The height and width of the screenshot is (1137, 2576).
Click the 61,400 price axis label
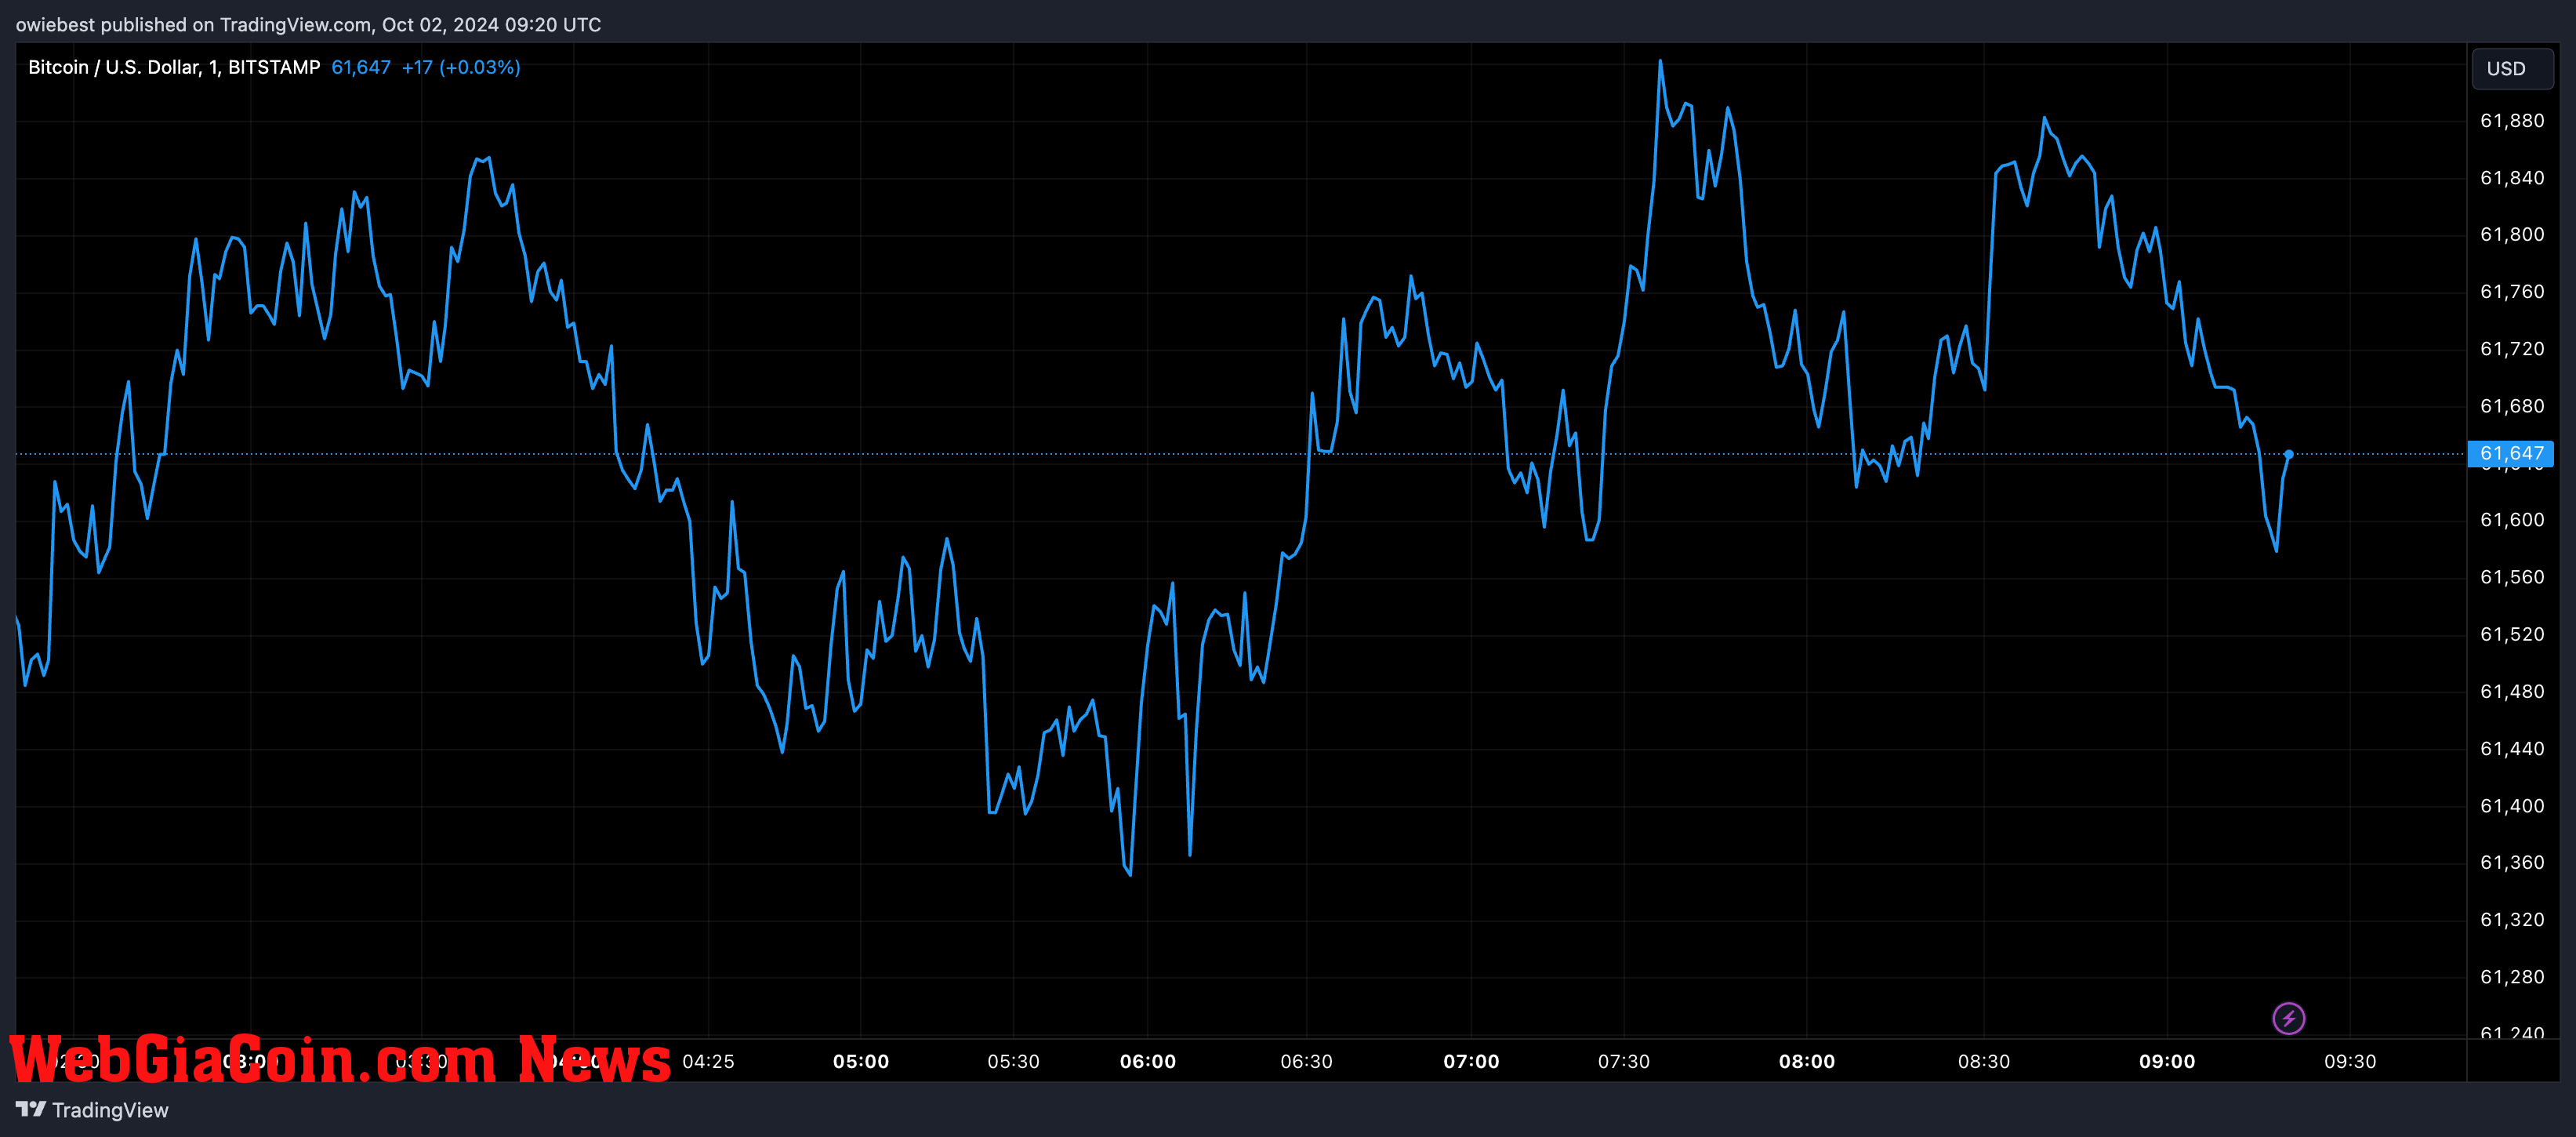pos(2512,805)
